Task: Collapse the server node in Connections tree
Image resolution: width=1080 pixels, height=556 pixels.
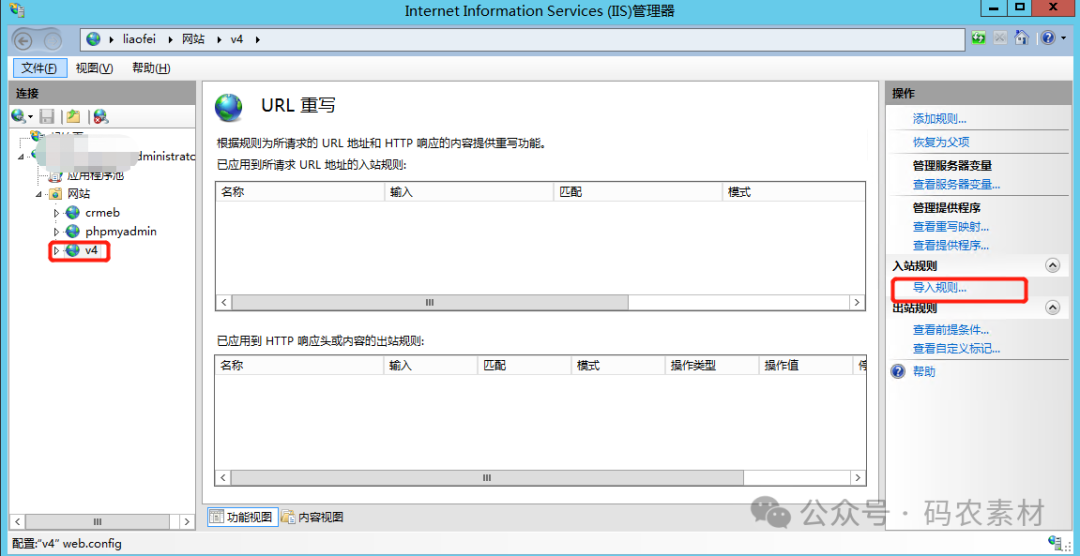Action: coord(22,156)
